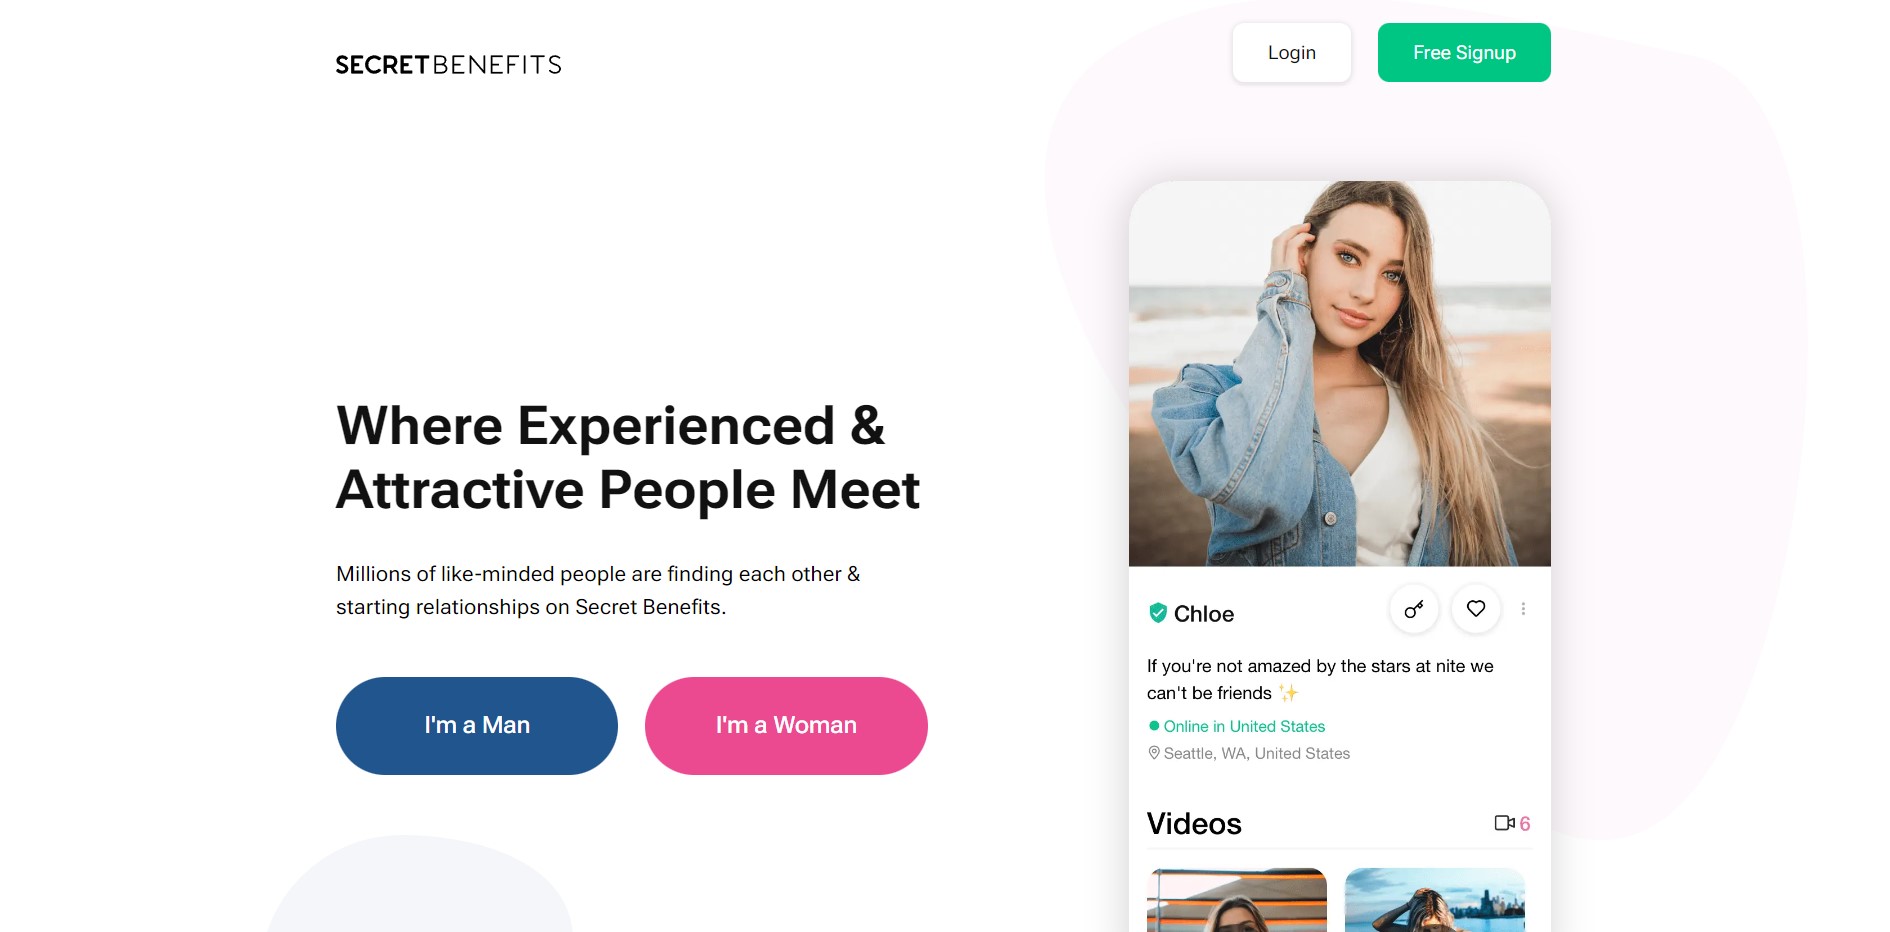Select the I'm a Woman option
This screenshot has width=1890, height=932.
coord(786,726)
